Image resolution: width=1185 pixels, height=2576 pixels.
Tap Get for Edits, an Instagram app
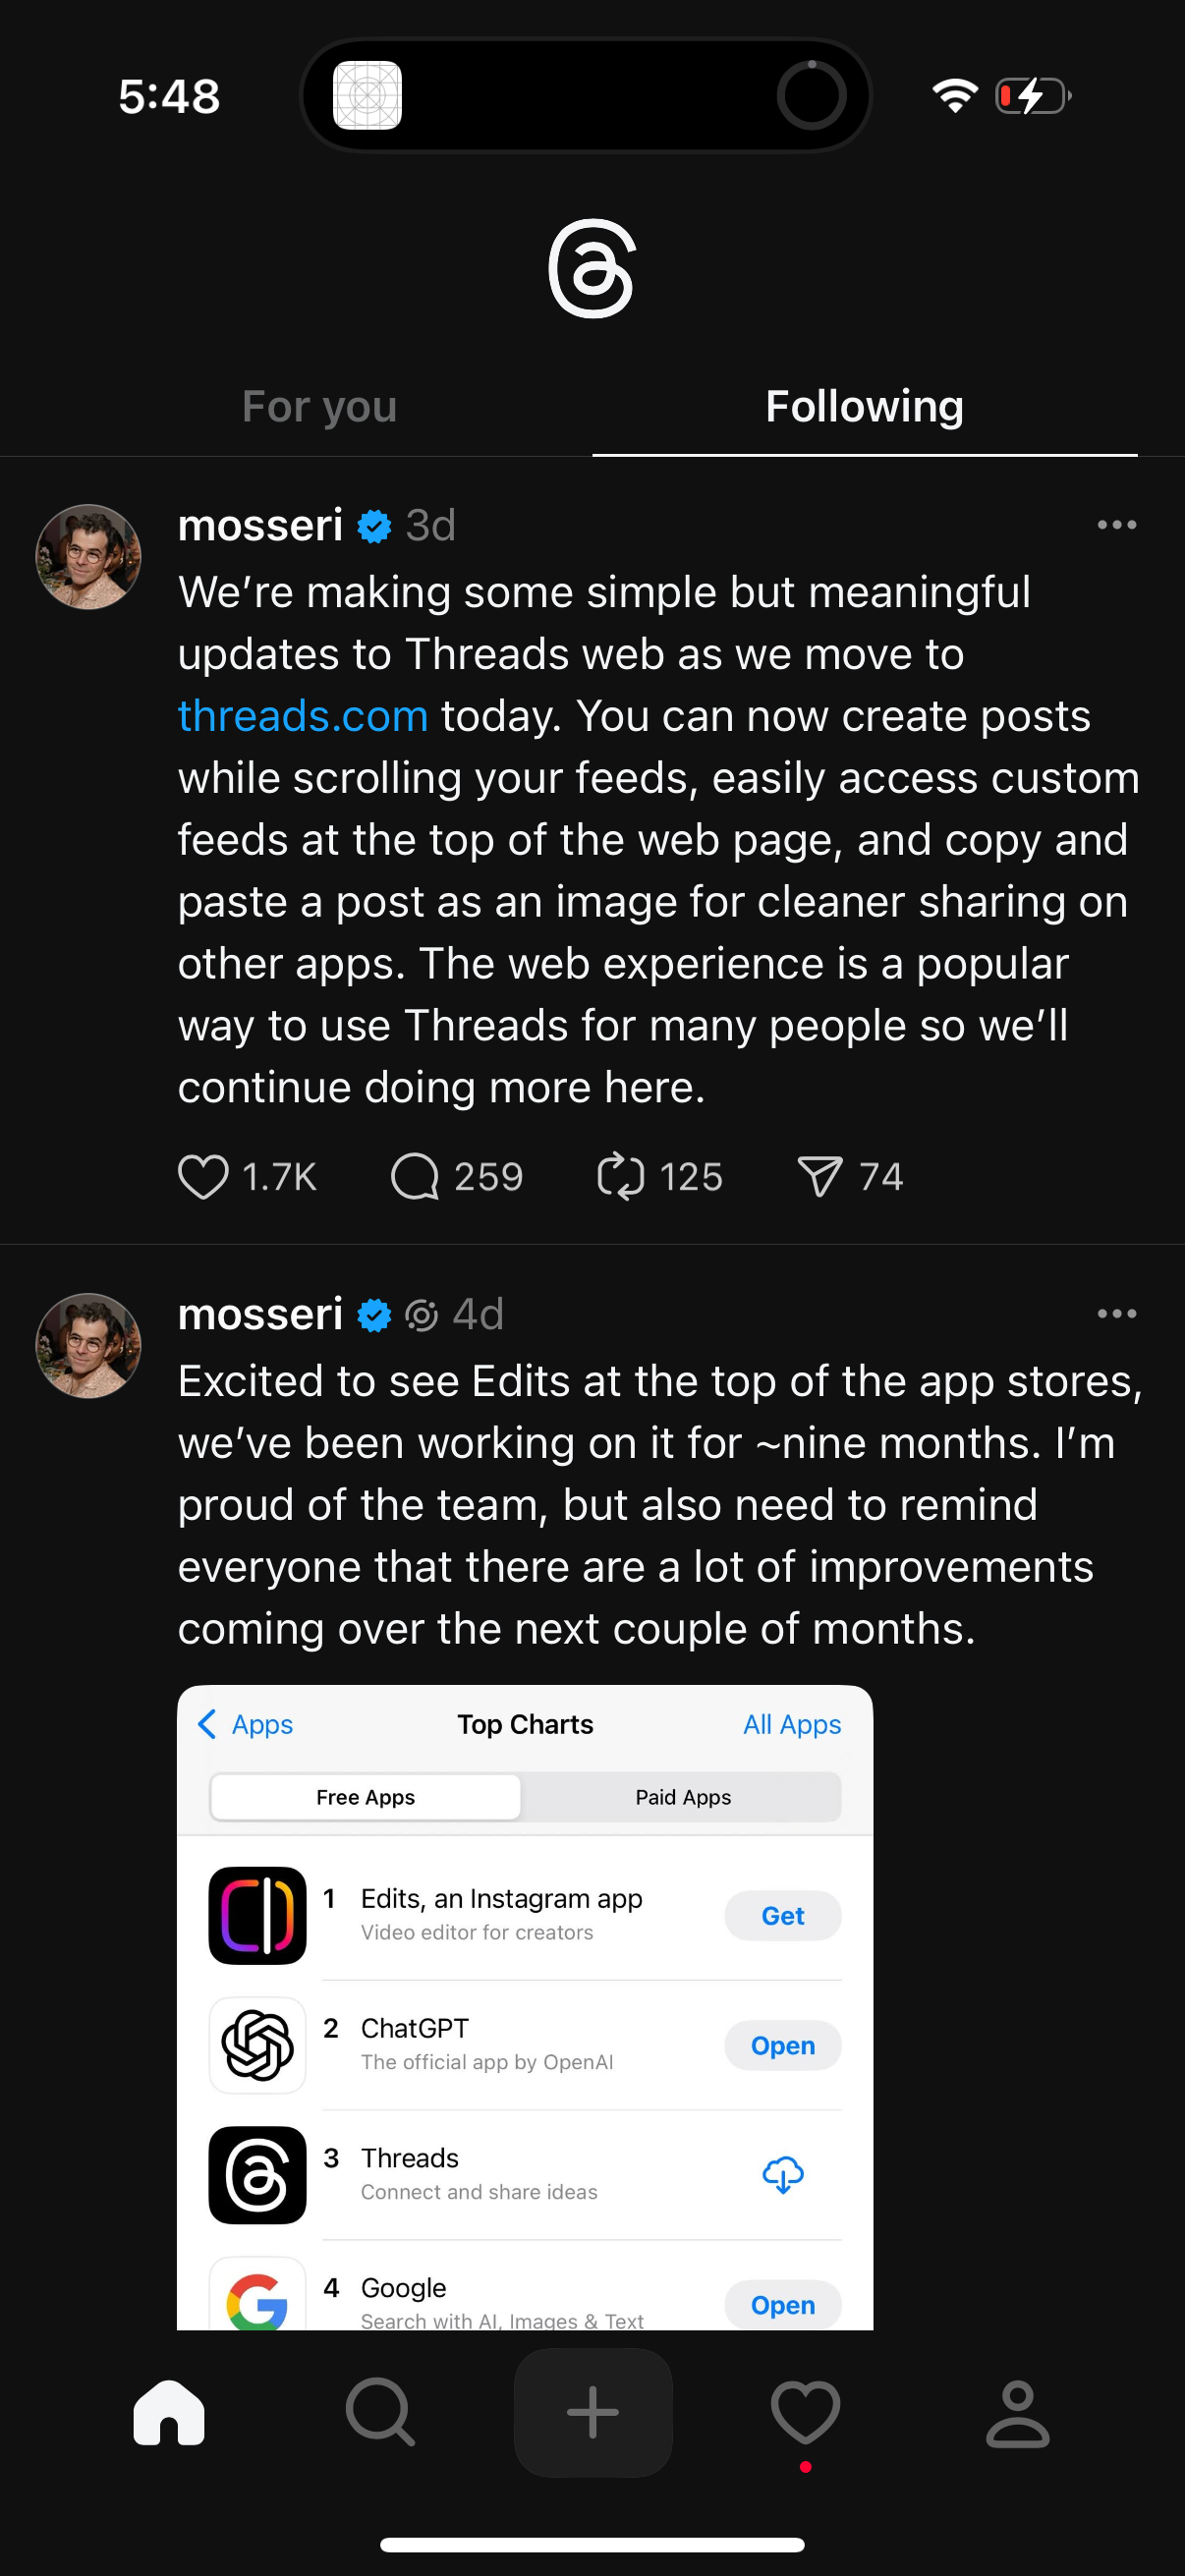click(783, 1916)
